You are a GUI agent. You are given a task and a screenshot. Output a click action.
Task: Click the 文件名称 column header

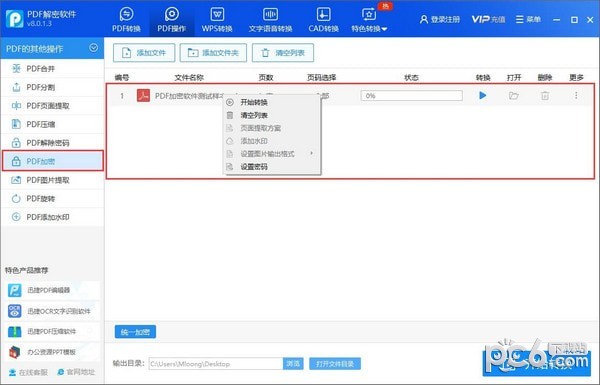click(x=189, y=78)
